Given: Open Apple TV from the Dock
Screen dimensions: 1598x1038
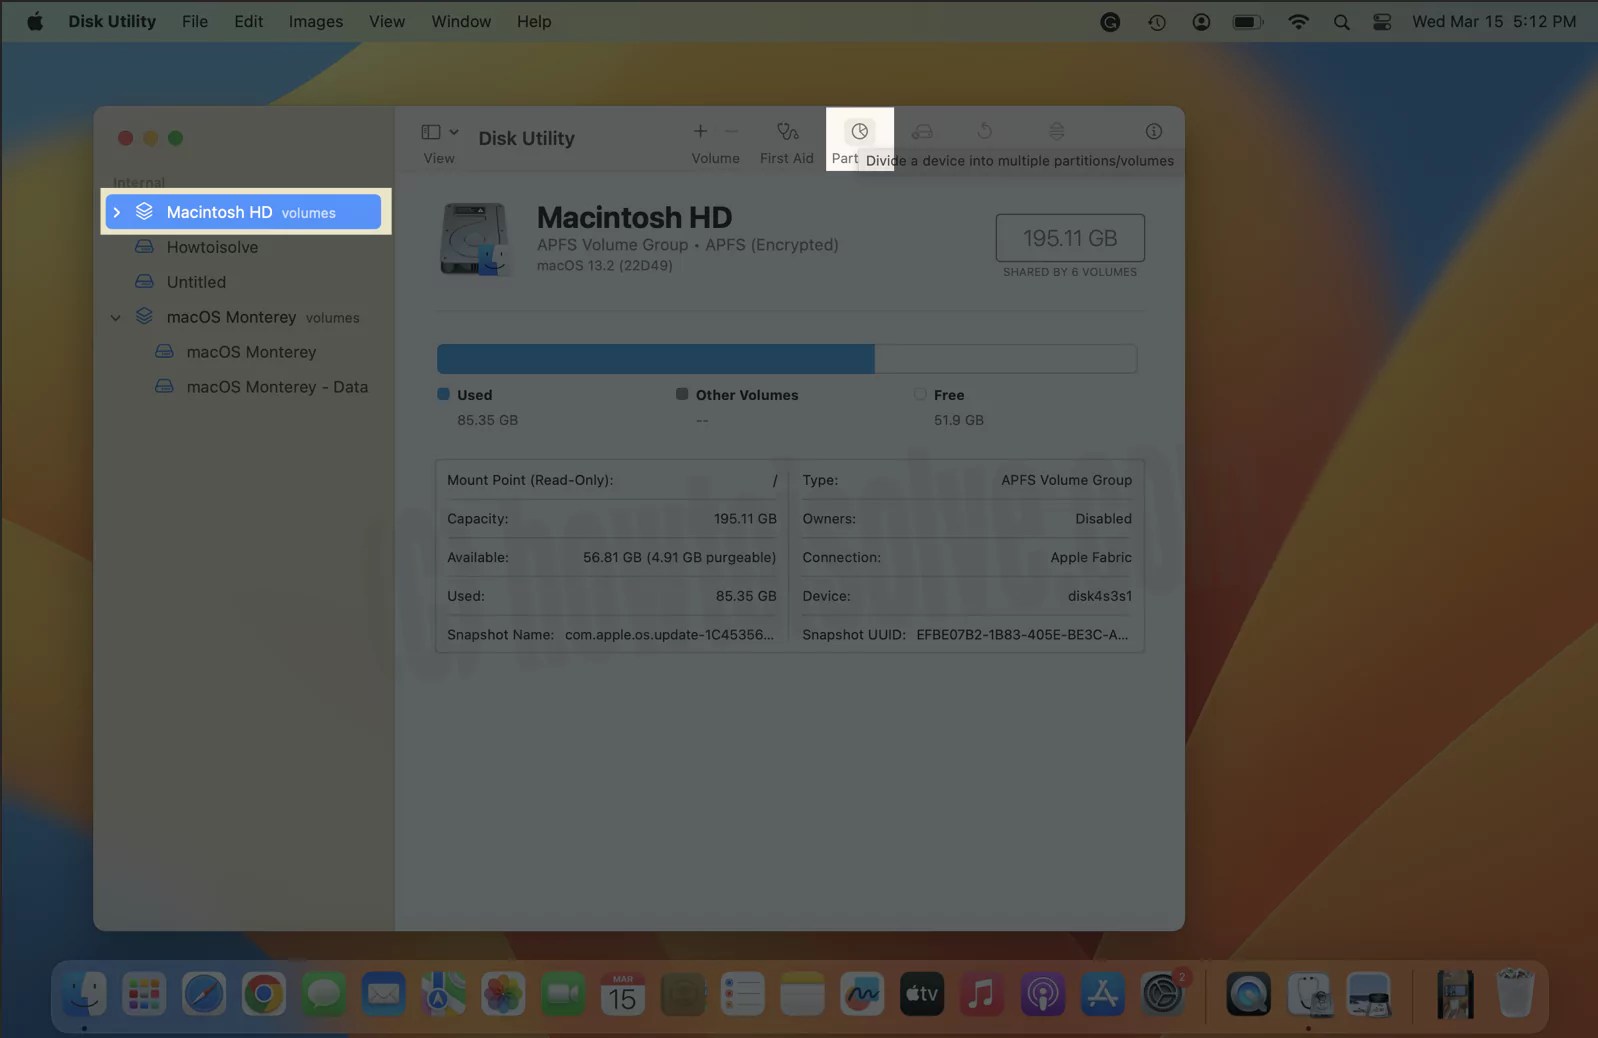Looking at the screenshot, I should [x=922, y=994].
